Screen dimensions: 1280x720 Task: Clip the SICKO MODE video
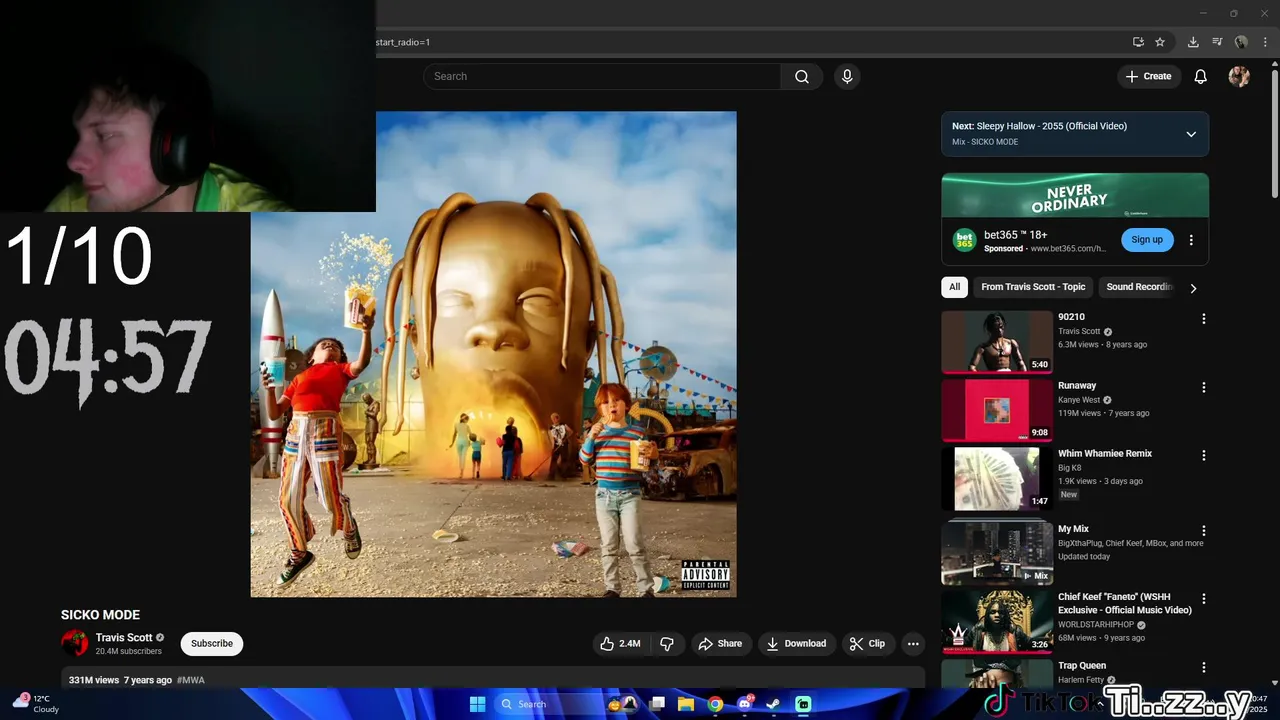tap(868, 644)
